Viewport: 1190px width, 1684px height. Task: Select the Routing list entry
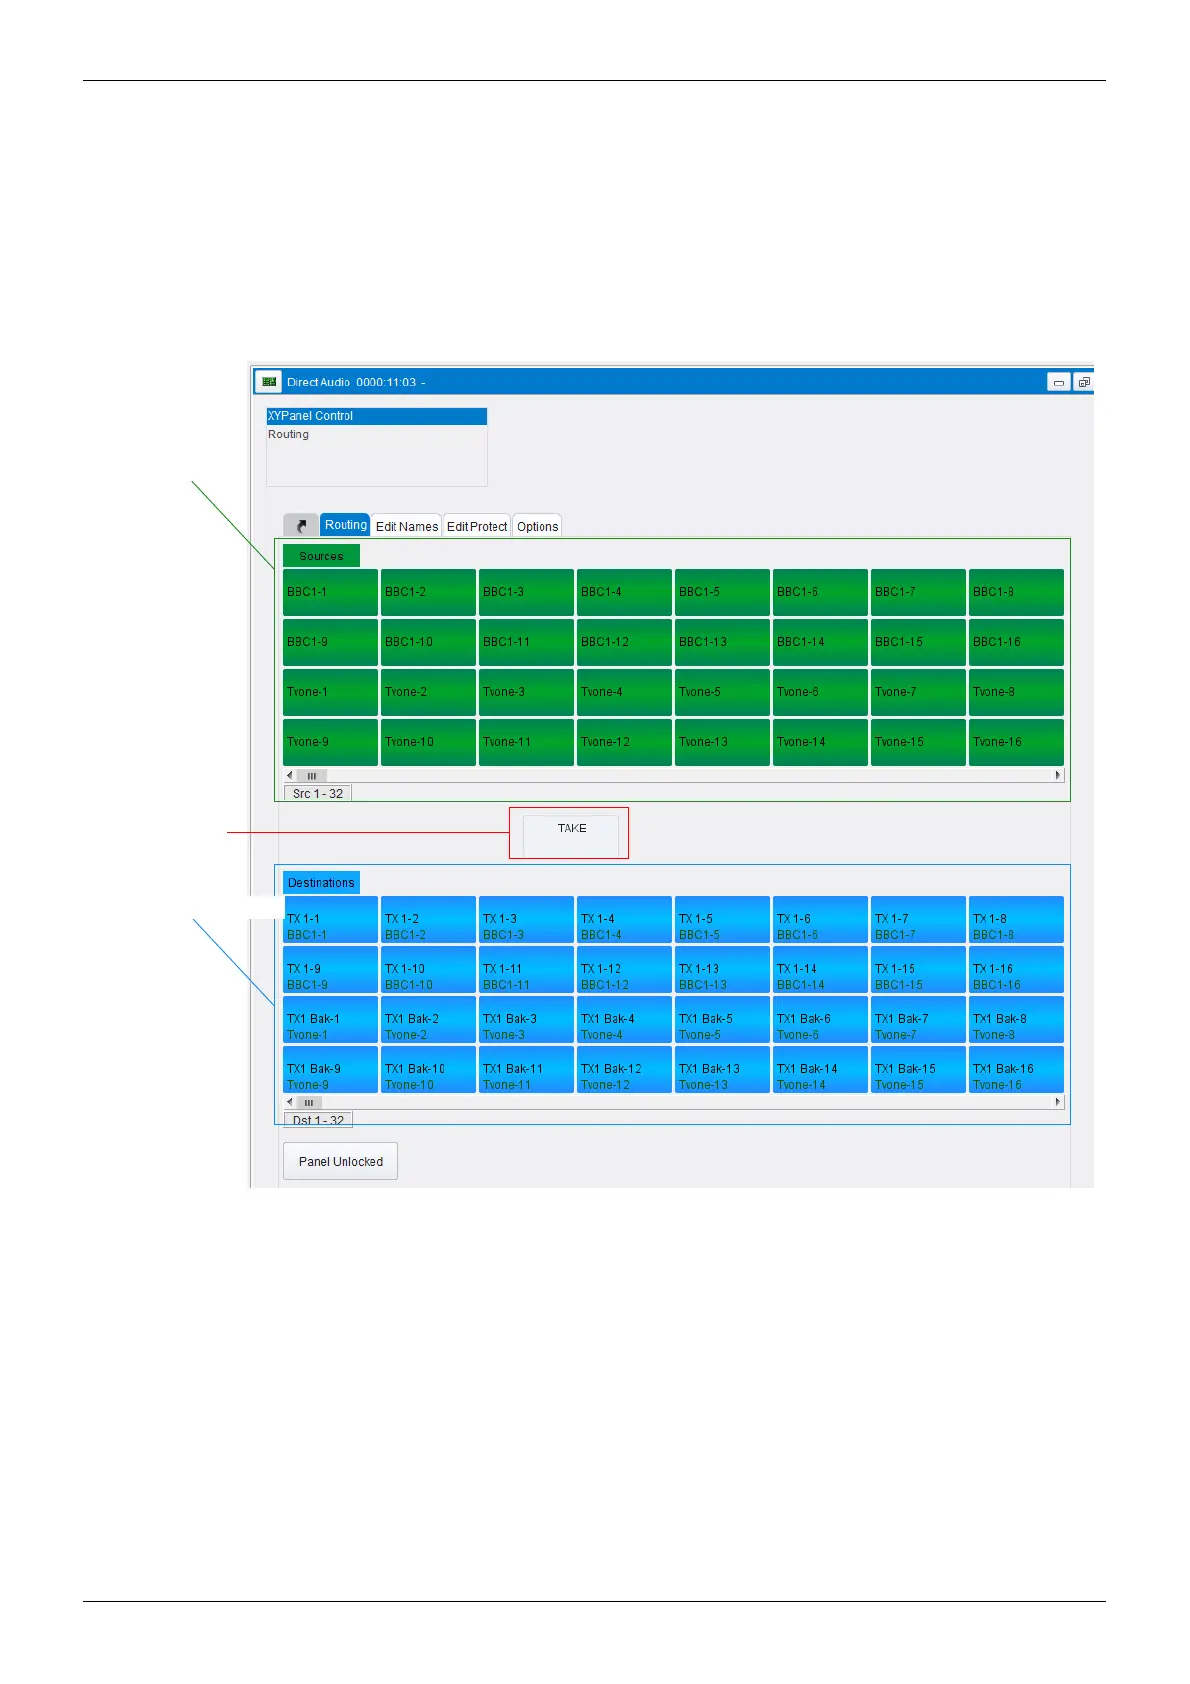(377, 434)
